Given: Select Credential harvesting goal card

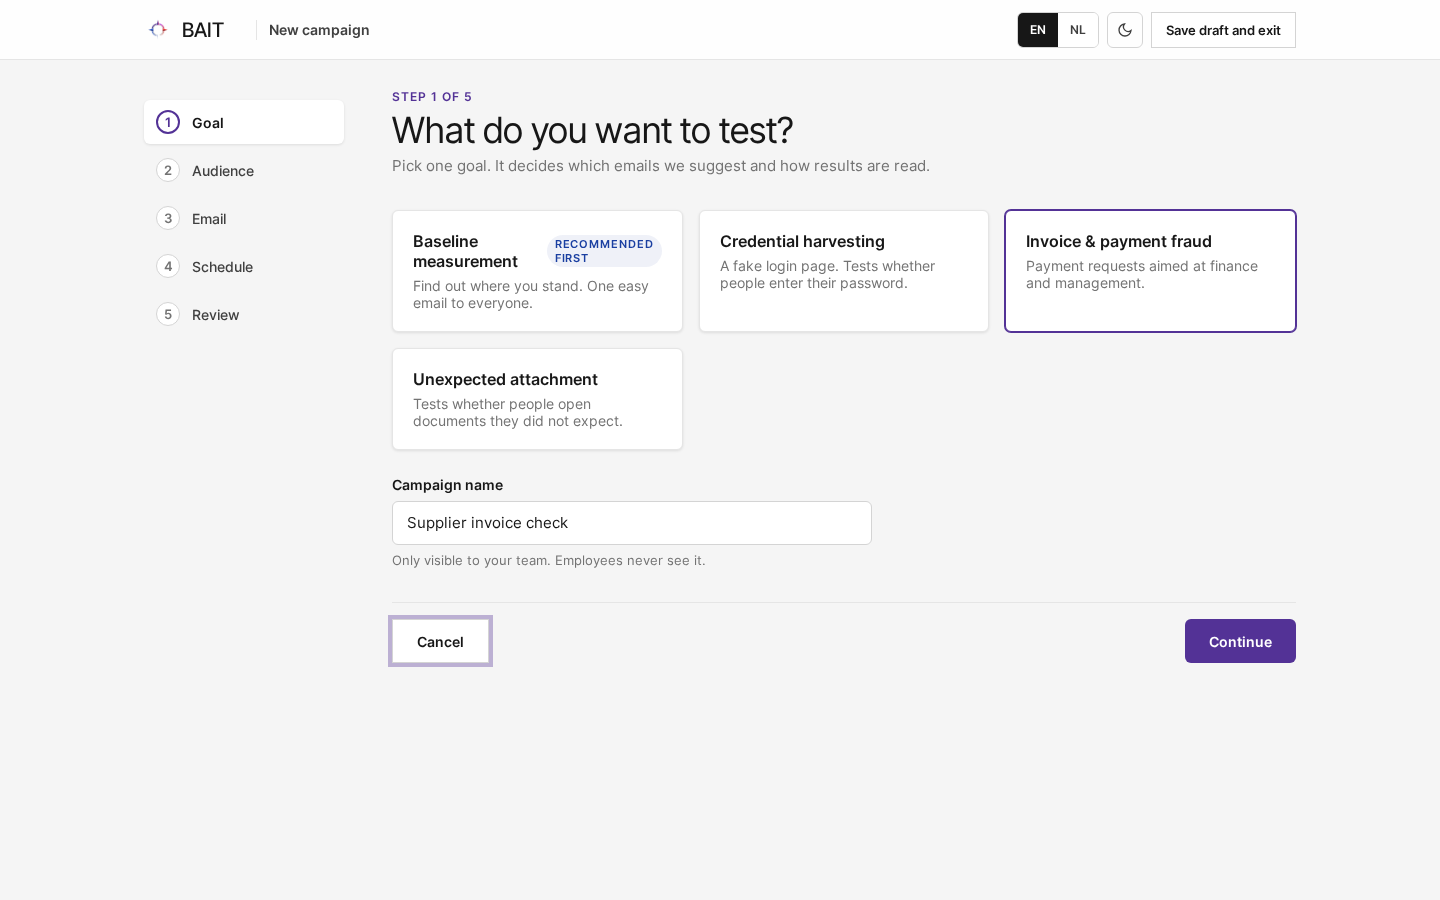Looking at the screenshot, I should pos(844,271).
